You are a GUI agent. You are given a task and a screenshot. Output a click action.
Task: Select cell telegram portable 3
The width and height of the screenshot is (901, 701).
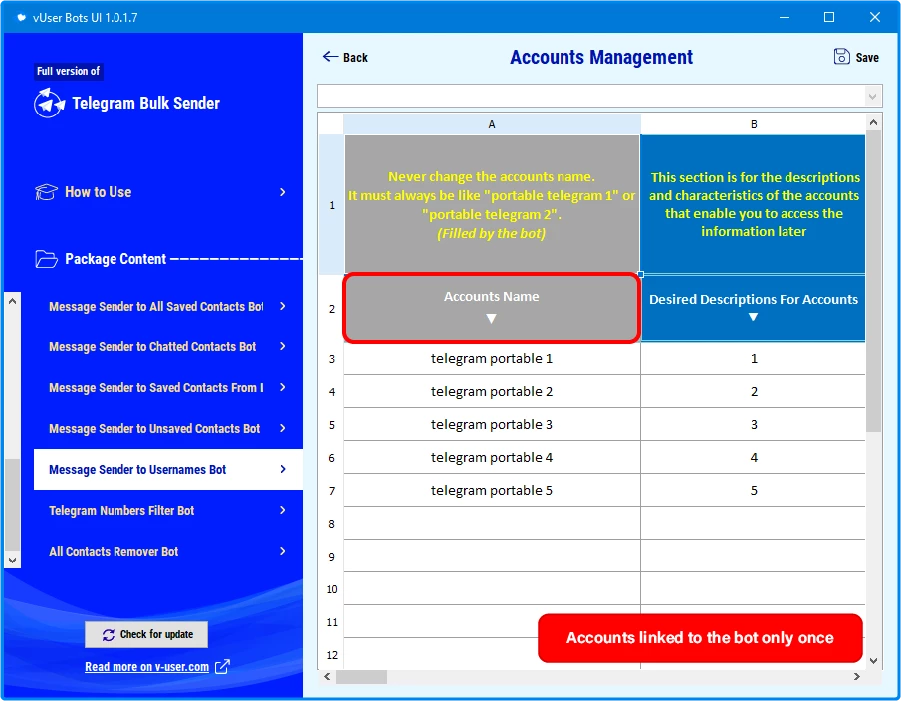tap(492, 425)
